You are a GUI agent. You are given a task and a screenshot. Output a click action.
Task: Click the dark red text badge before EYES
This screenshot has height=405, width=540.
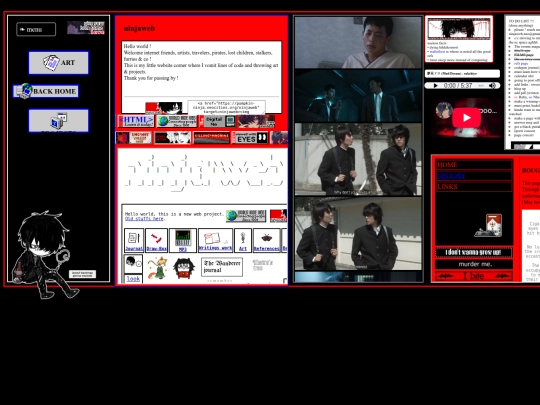click(x=211, y=138)
